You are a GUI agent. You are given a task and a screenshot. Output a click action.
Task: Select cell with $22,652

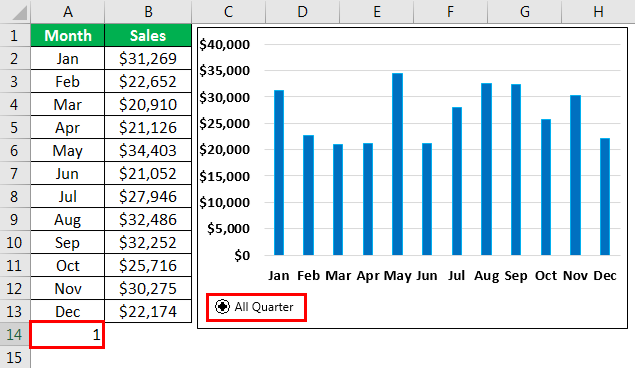click(148, 81)
